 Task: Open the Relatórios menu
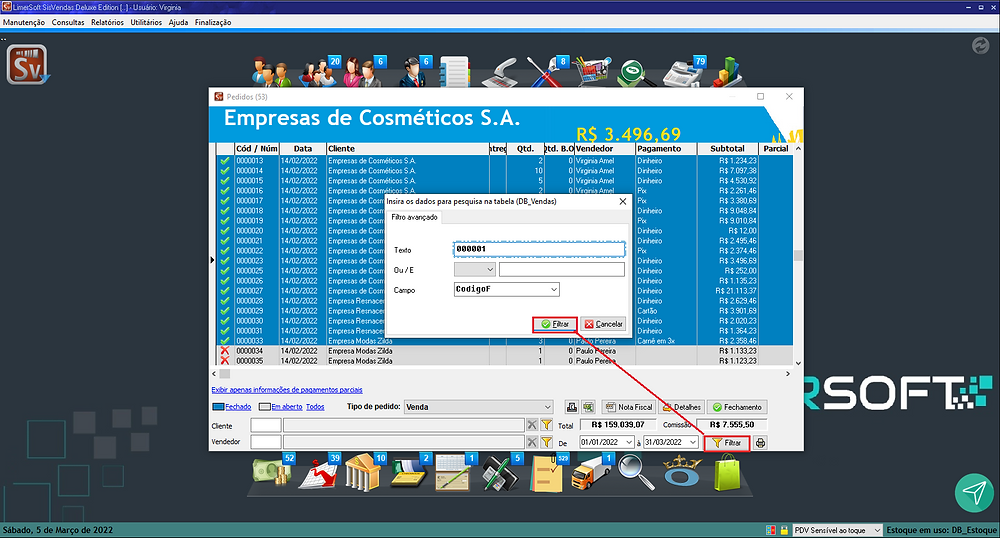tap(107, 22)
